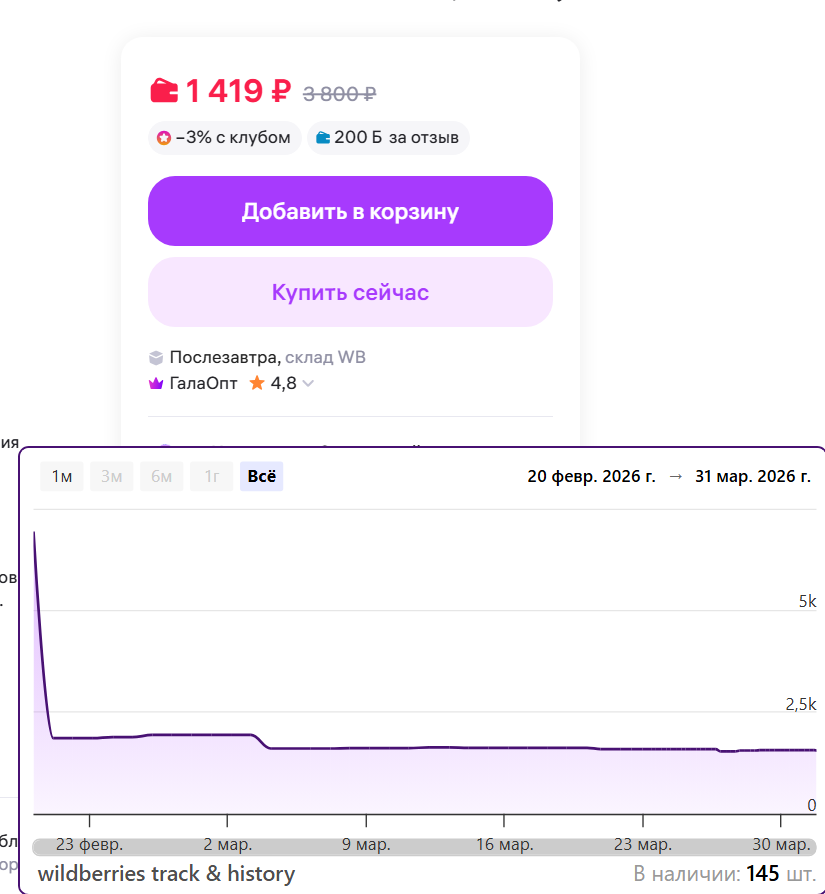The height and width of the screenshot is (894, 825).
Task: Expand seller details chevron next to 4,8
Action: click(x=308, y=384)
